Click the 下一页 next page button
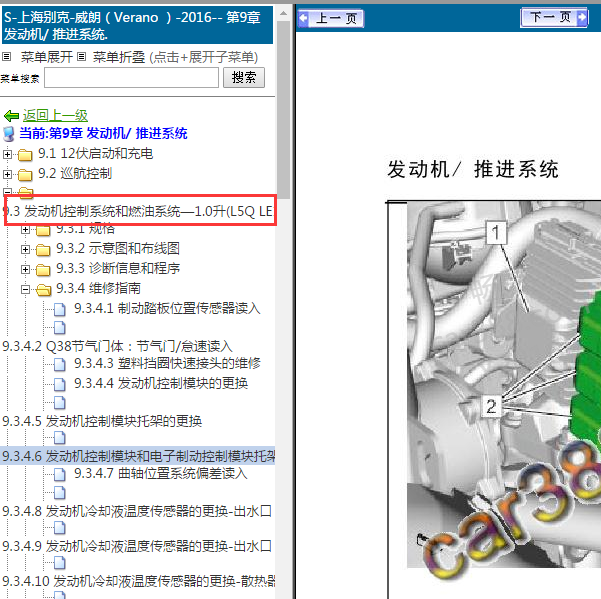This screenshot has height=599, width=601. [x=554, y=17]
